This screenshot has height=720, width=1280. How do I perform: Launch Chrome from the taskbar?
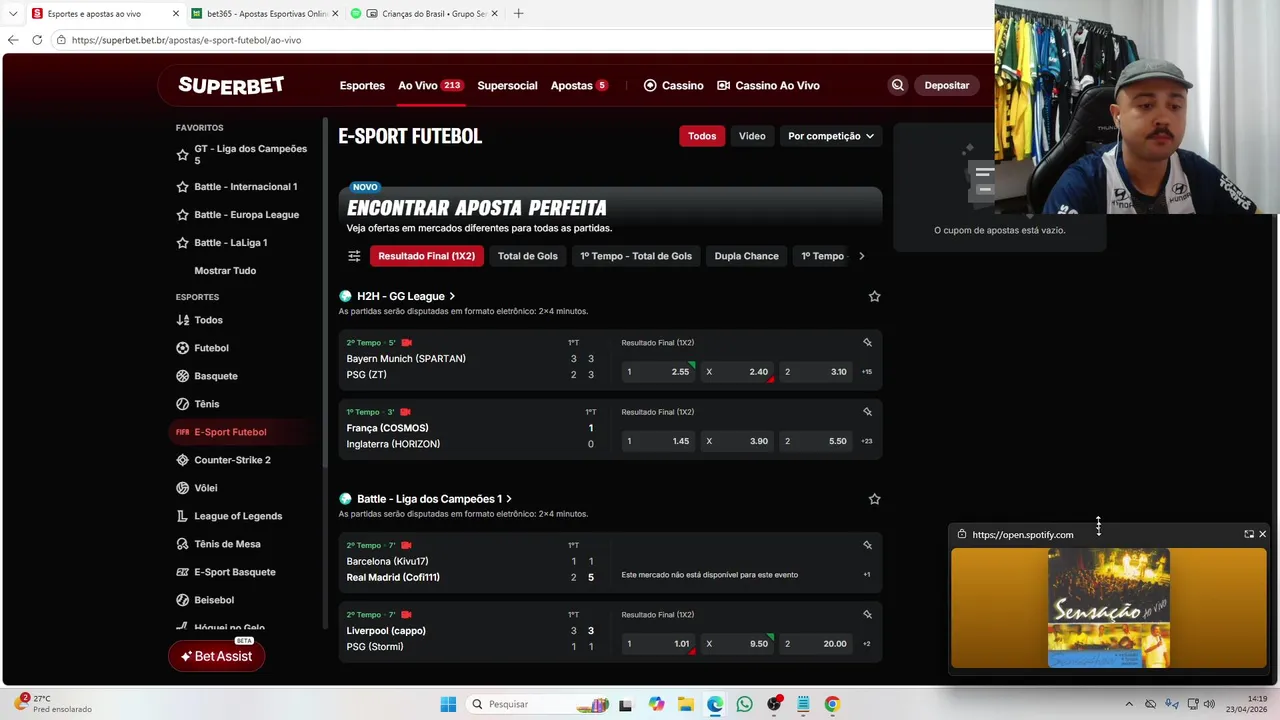coord(832,704)
